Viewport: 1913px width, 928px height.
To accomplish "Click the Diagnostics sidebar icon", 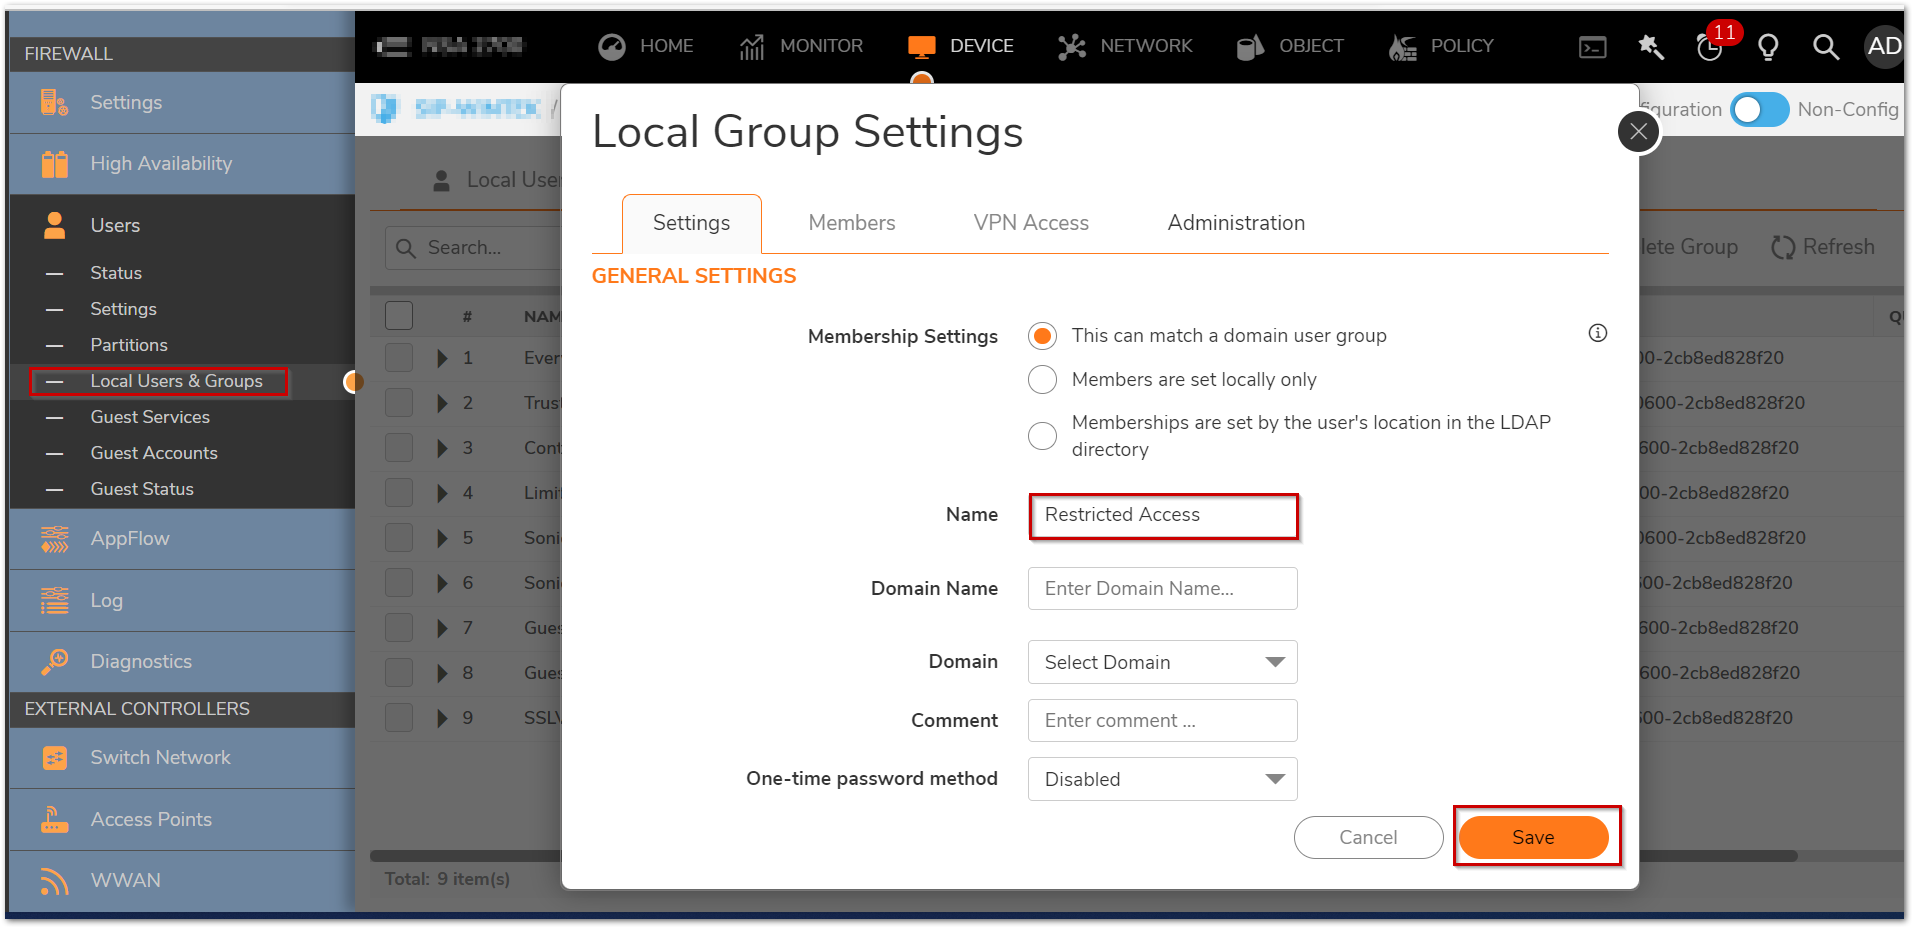I will pos(55,661).
